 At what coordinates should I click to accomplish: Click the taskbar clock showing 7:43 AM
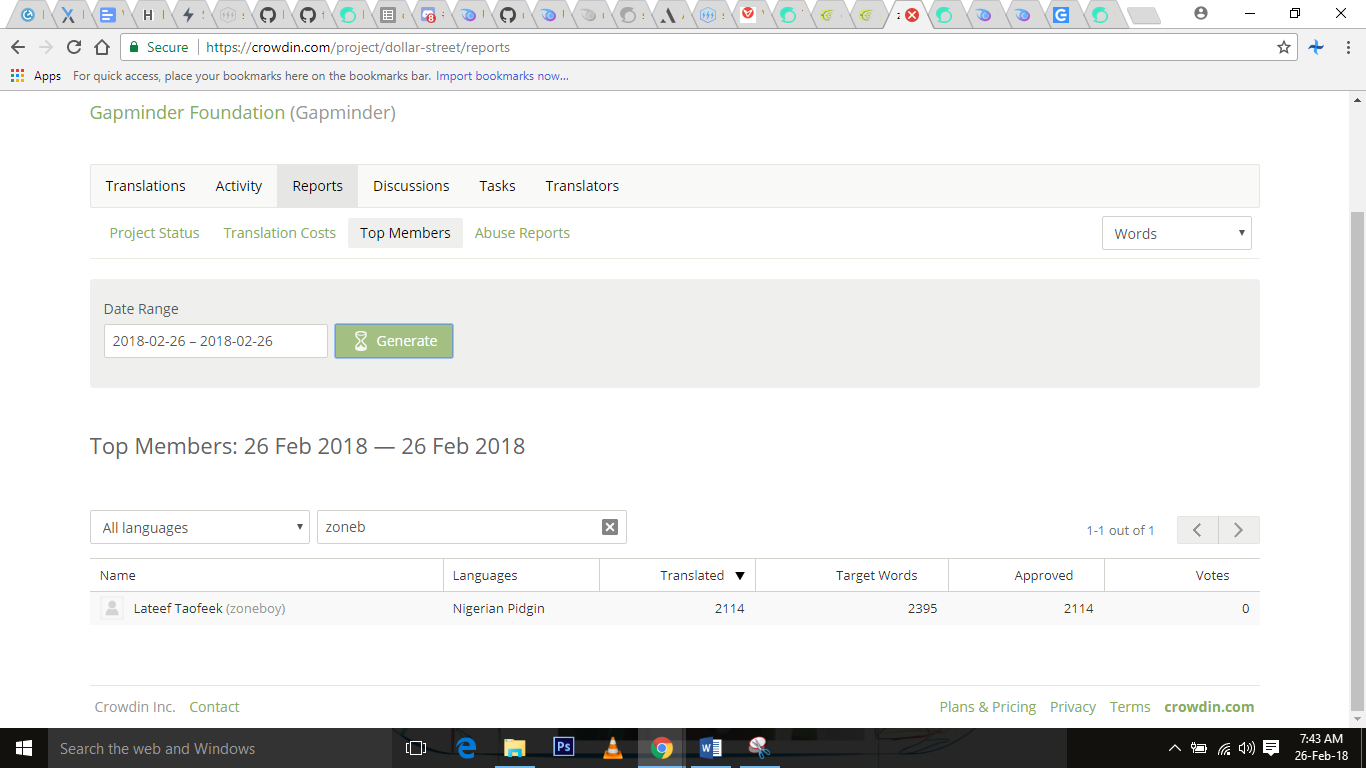(x=1322, y=748)
